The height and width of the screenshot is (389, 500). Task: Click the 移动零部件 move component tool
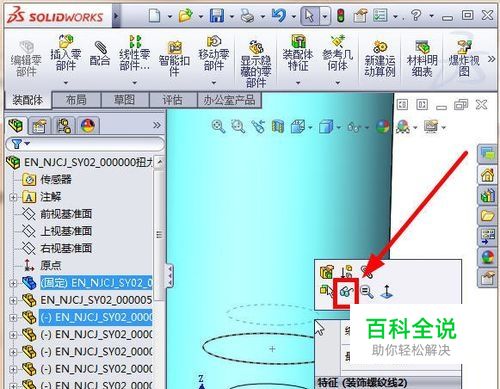tap(214, 53)
